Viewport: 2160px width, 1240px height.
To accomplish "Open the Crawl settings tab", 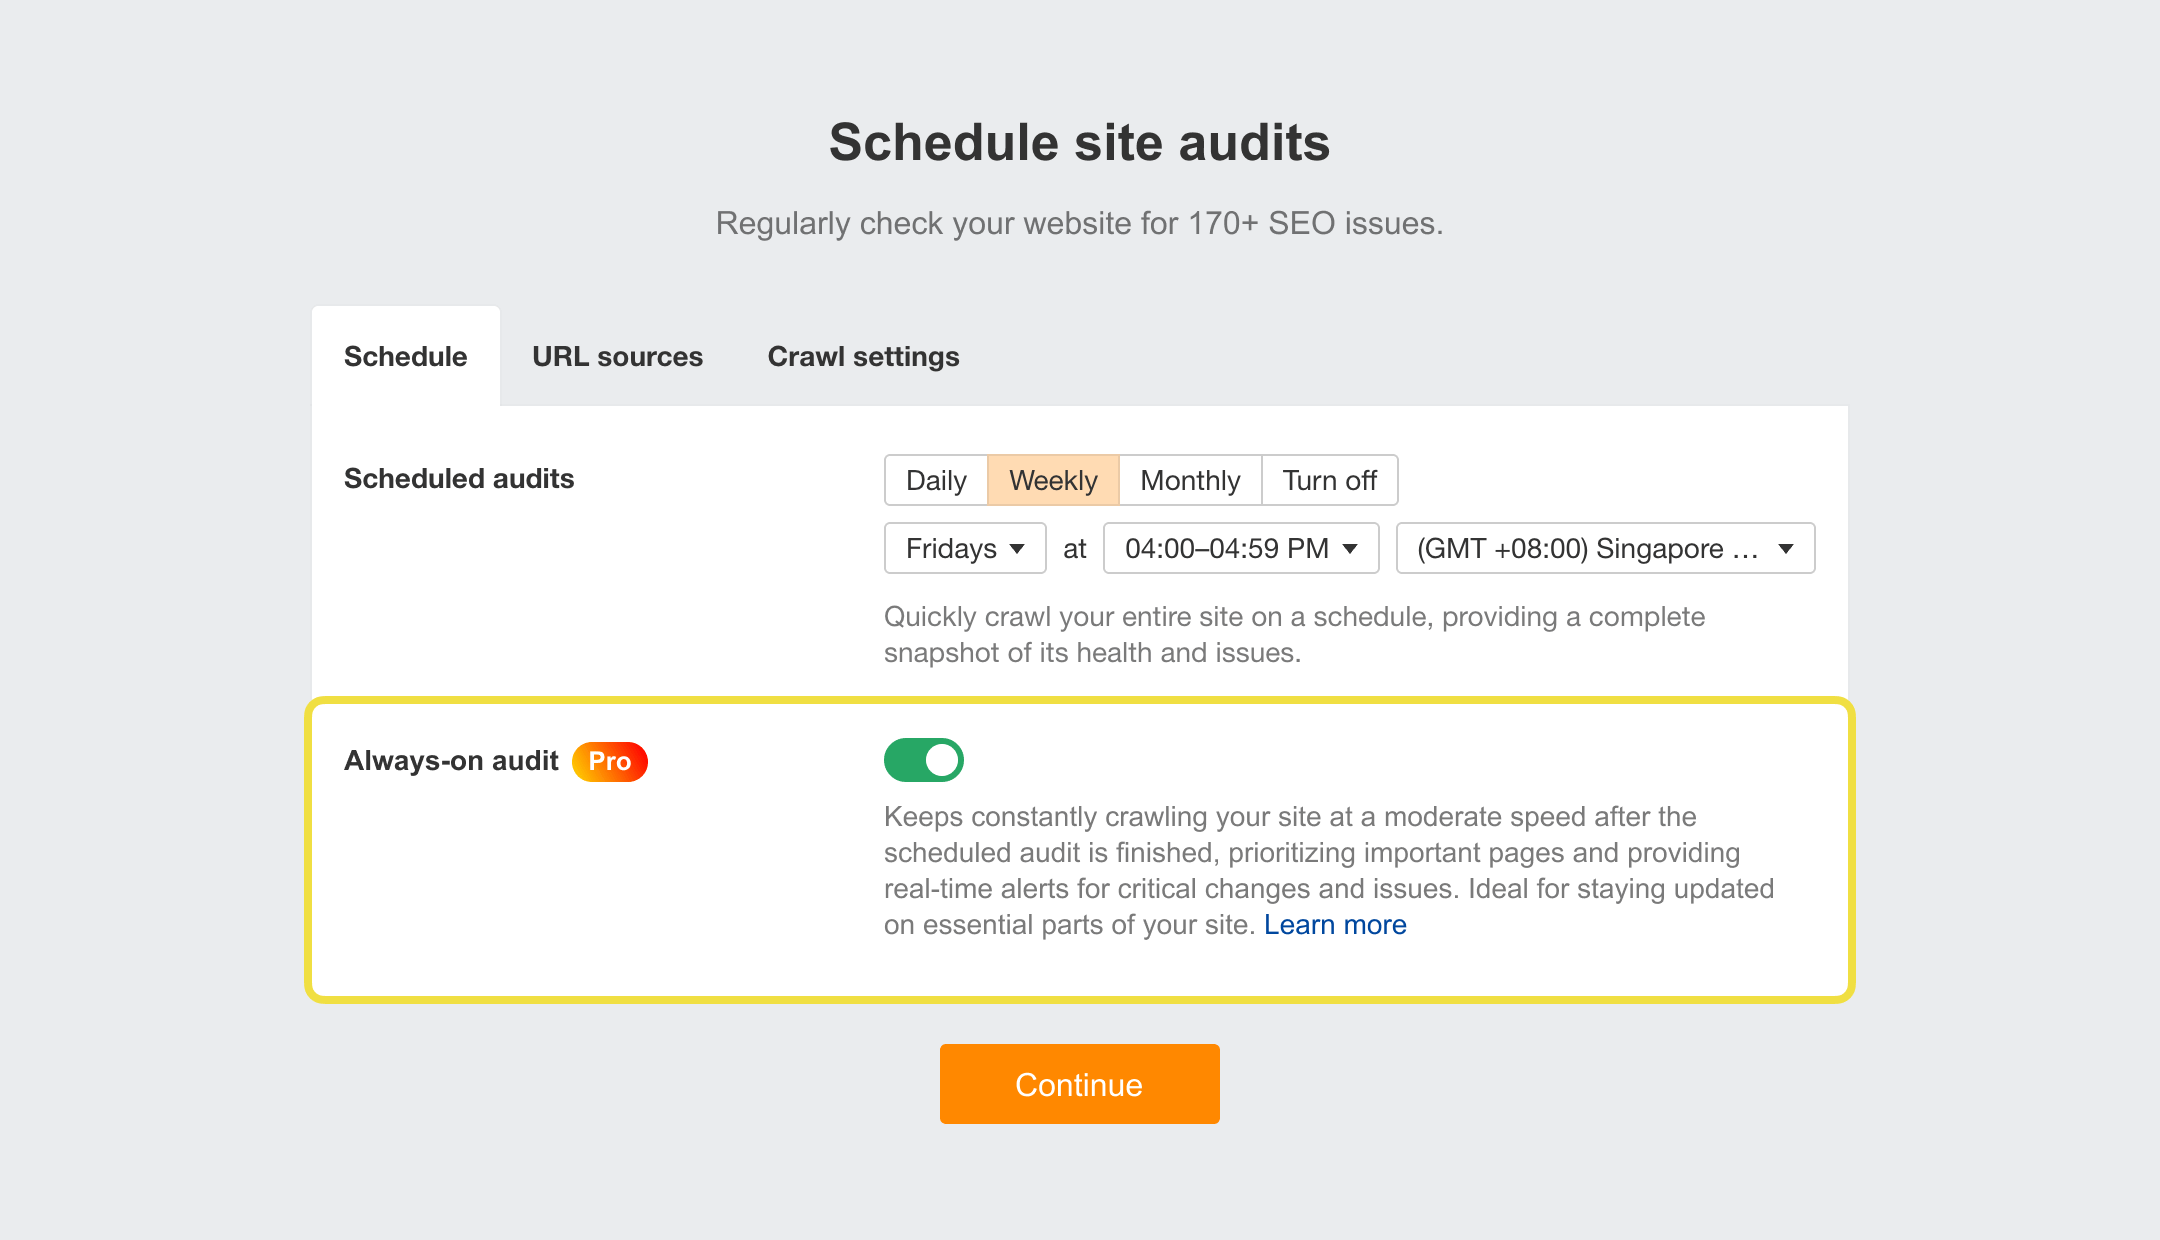I will 863,357.
